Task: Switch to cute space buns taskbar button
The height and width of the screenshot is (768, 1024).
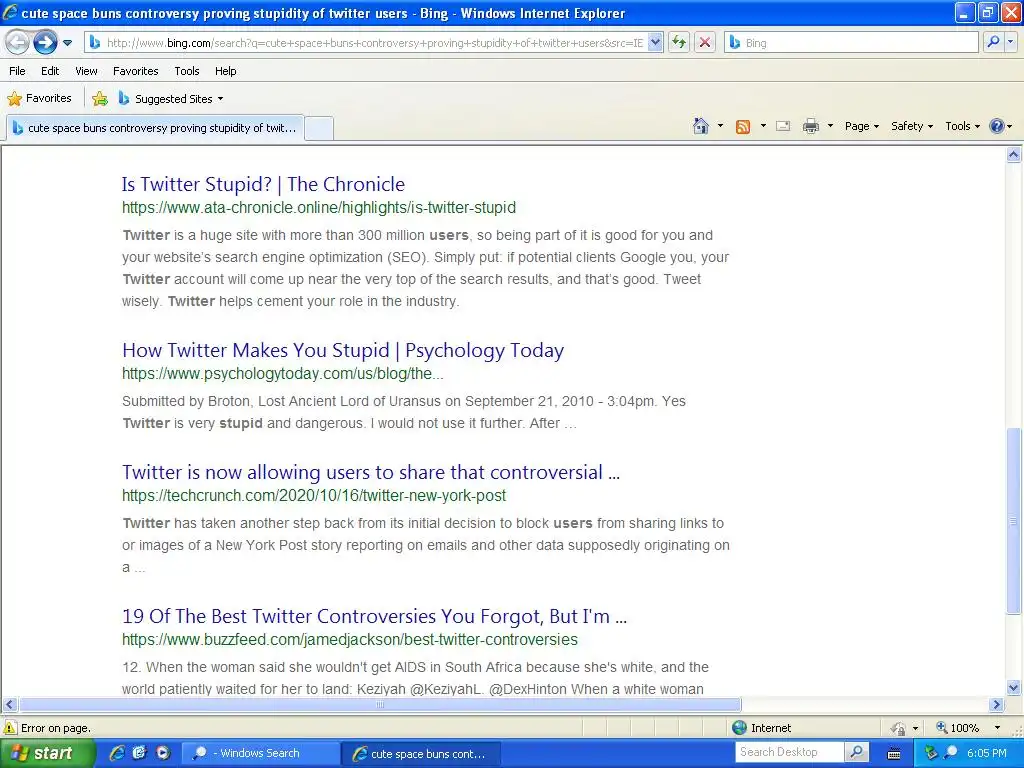Action: coord(421,753)
